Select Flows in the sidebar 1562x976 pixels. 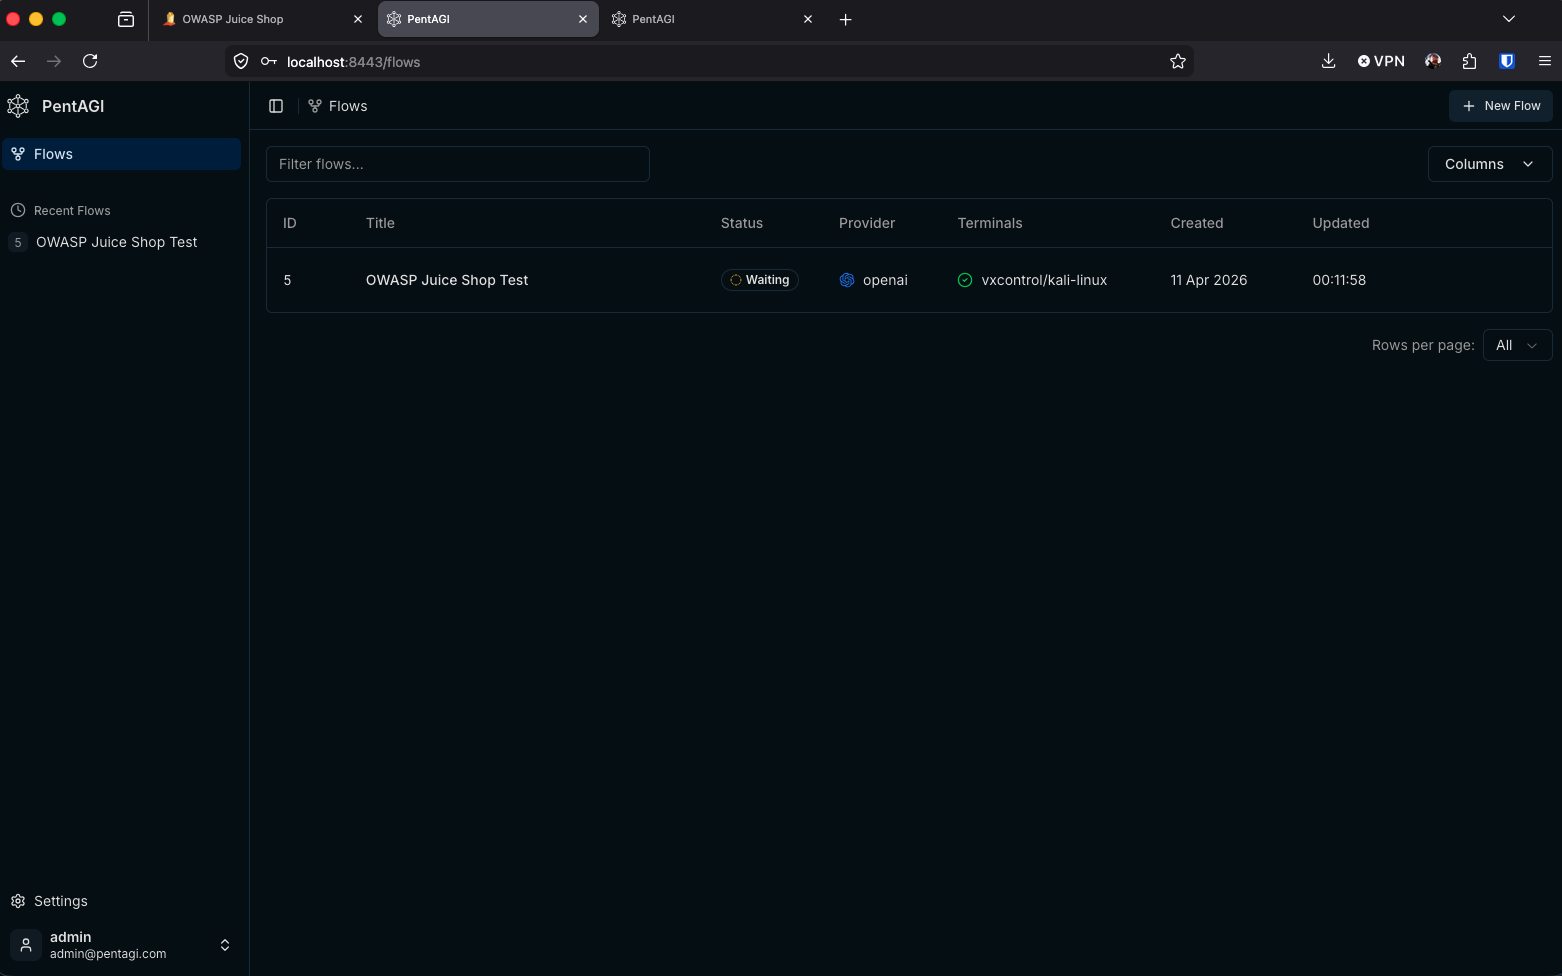(122, 154)
